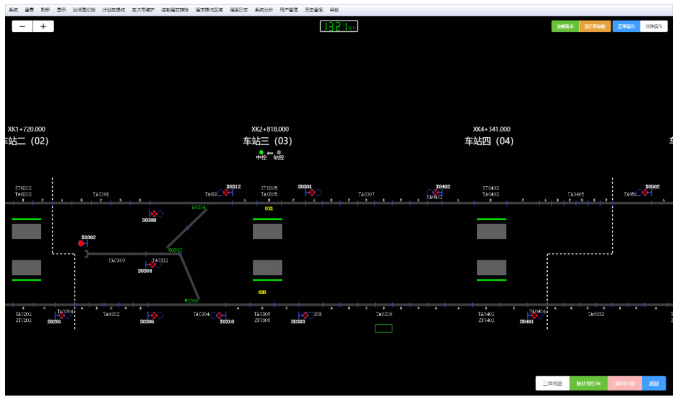The image size is (676, 399).
Task: Click the empty green train box on the lower track
Action: [x=383, y=329]
